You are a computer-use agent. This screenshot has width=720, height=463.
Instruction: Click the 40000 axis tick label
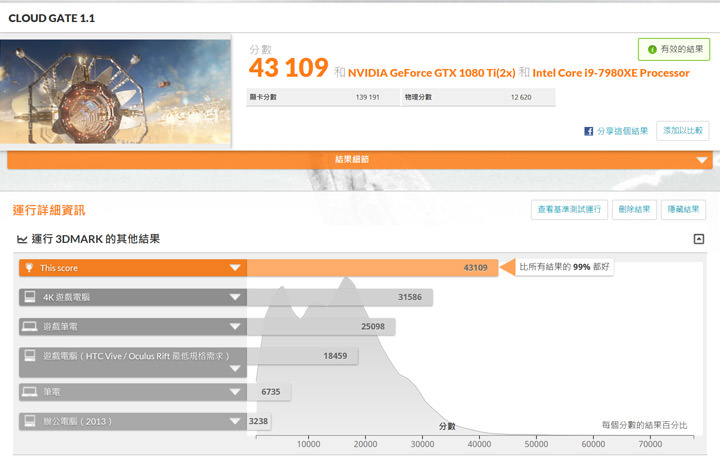coord(479,444)
